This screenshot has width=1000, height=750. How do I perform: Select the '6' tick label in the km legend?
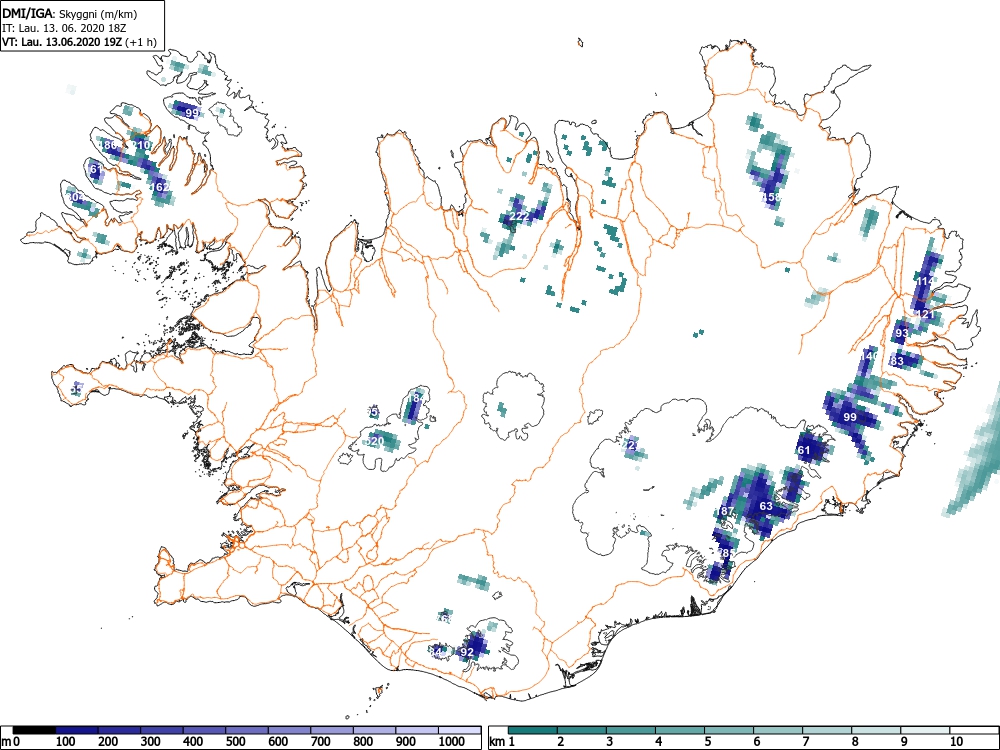[757, 742]
